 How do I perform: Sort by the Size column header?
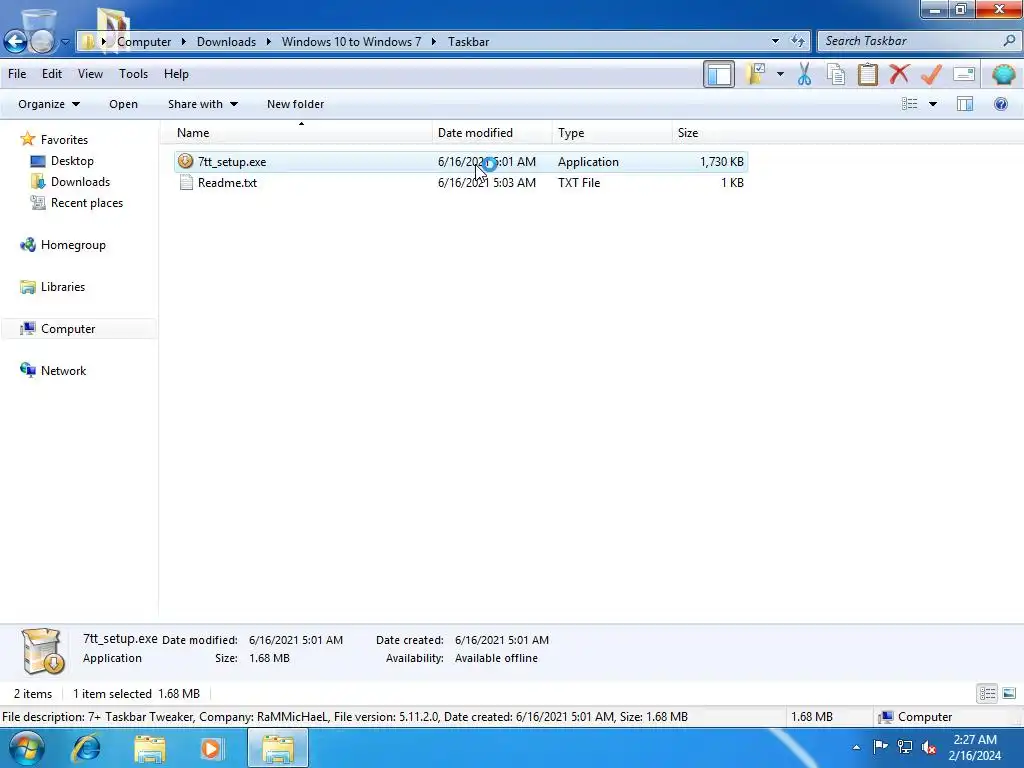click(711, 133)
